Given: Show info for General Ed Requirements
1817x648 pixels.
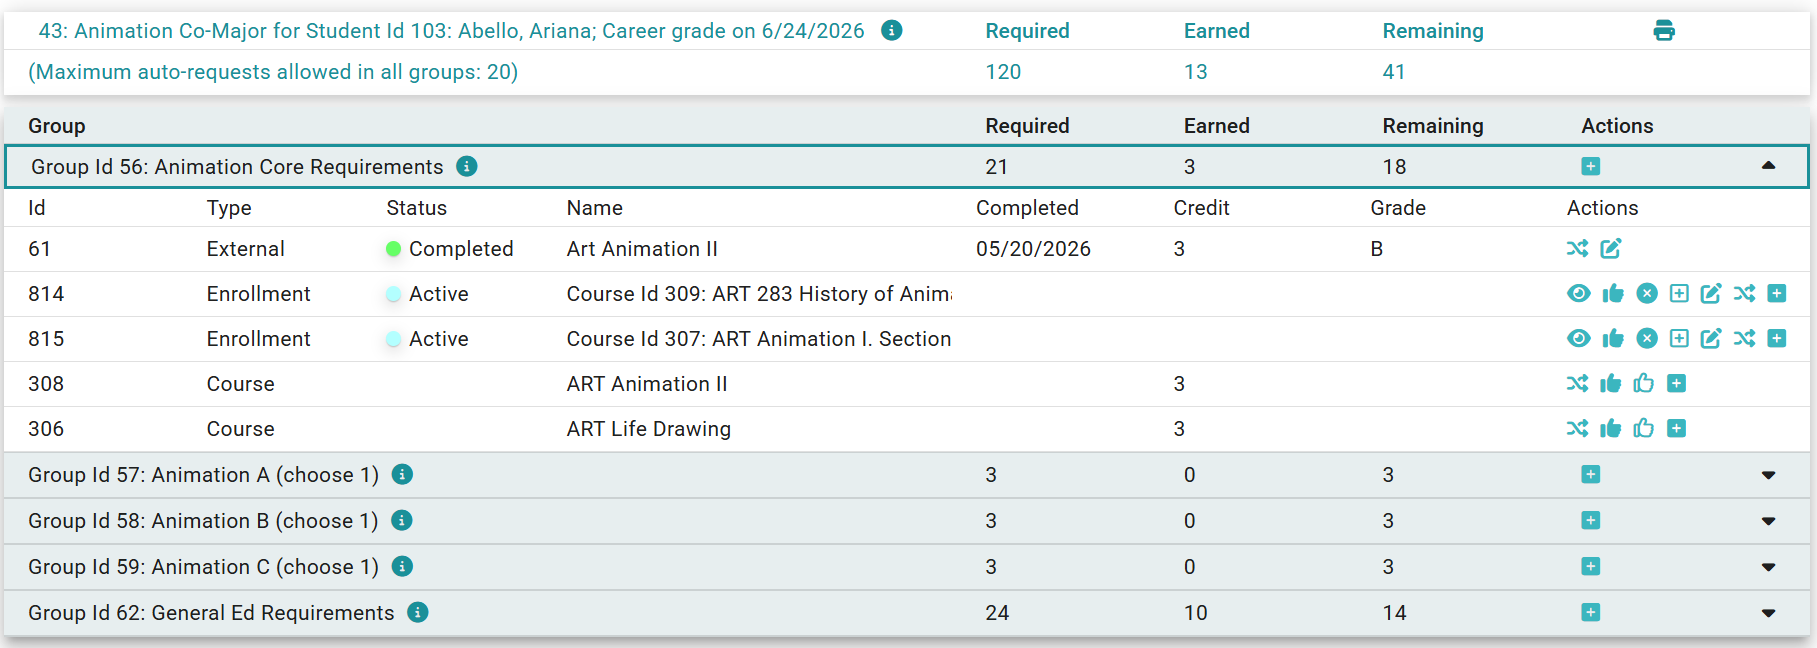Looking at the screenshot, I should pyautogui.click(x=418, y=612).
